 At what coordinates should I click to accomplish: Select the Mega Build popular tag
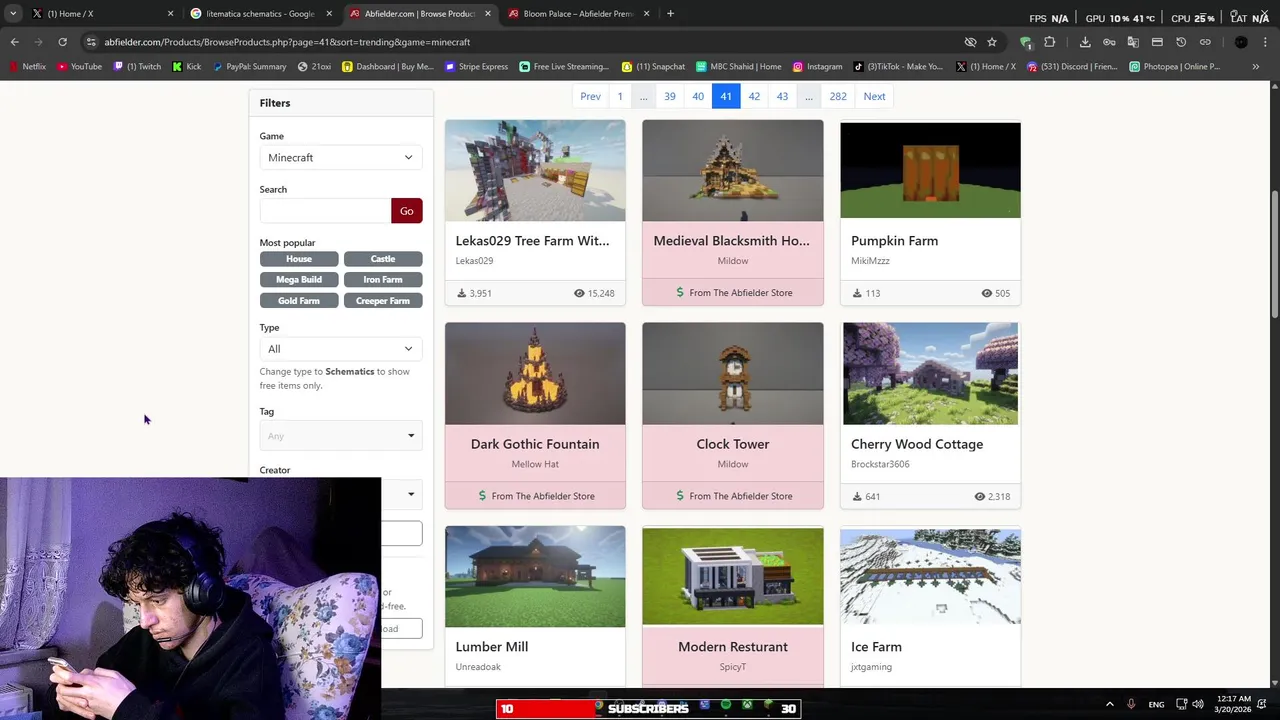pyautogui.click(x=299, y=280)
